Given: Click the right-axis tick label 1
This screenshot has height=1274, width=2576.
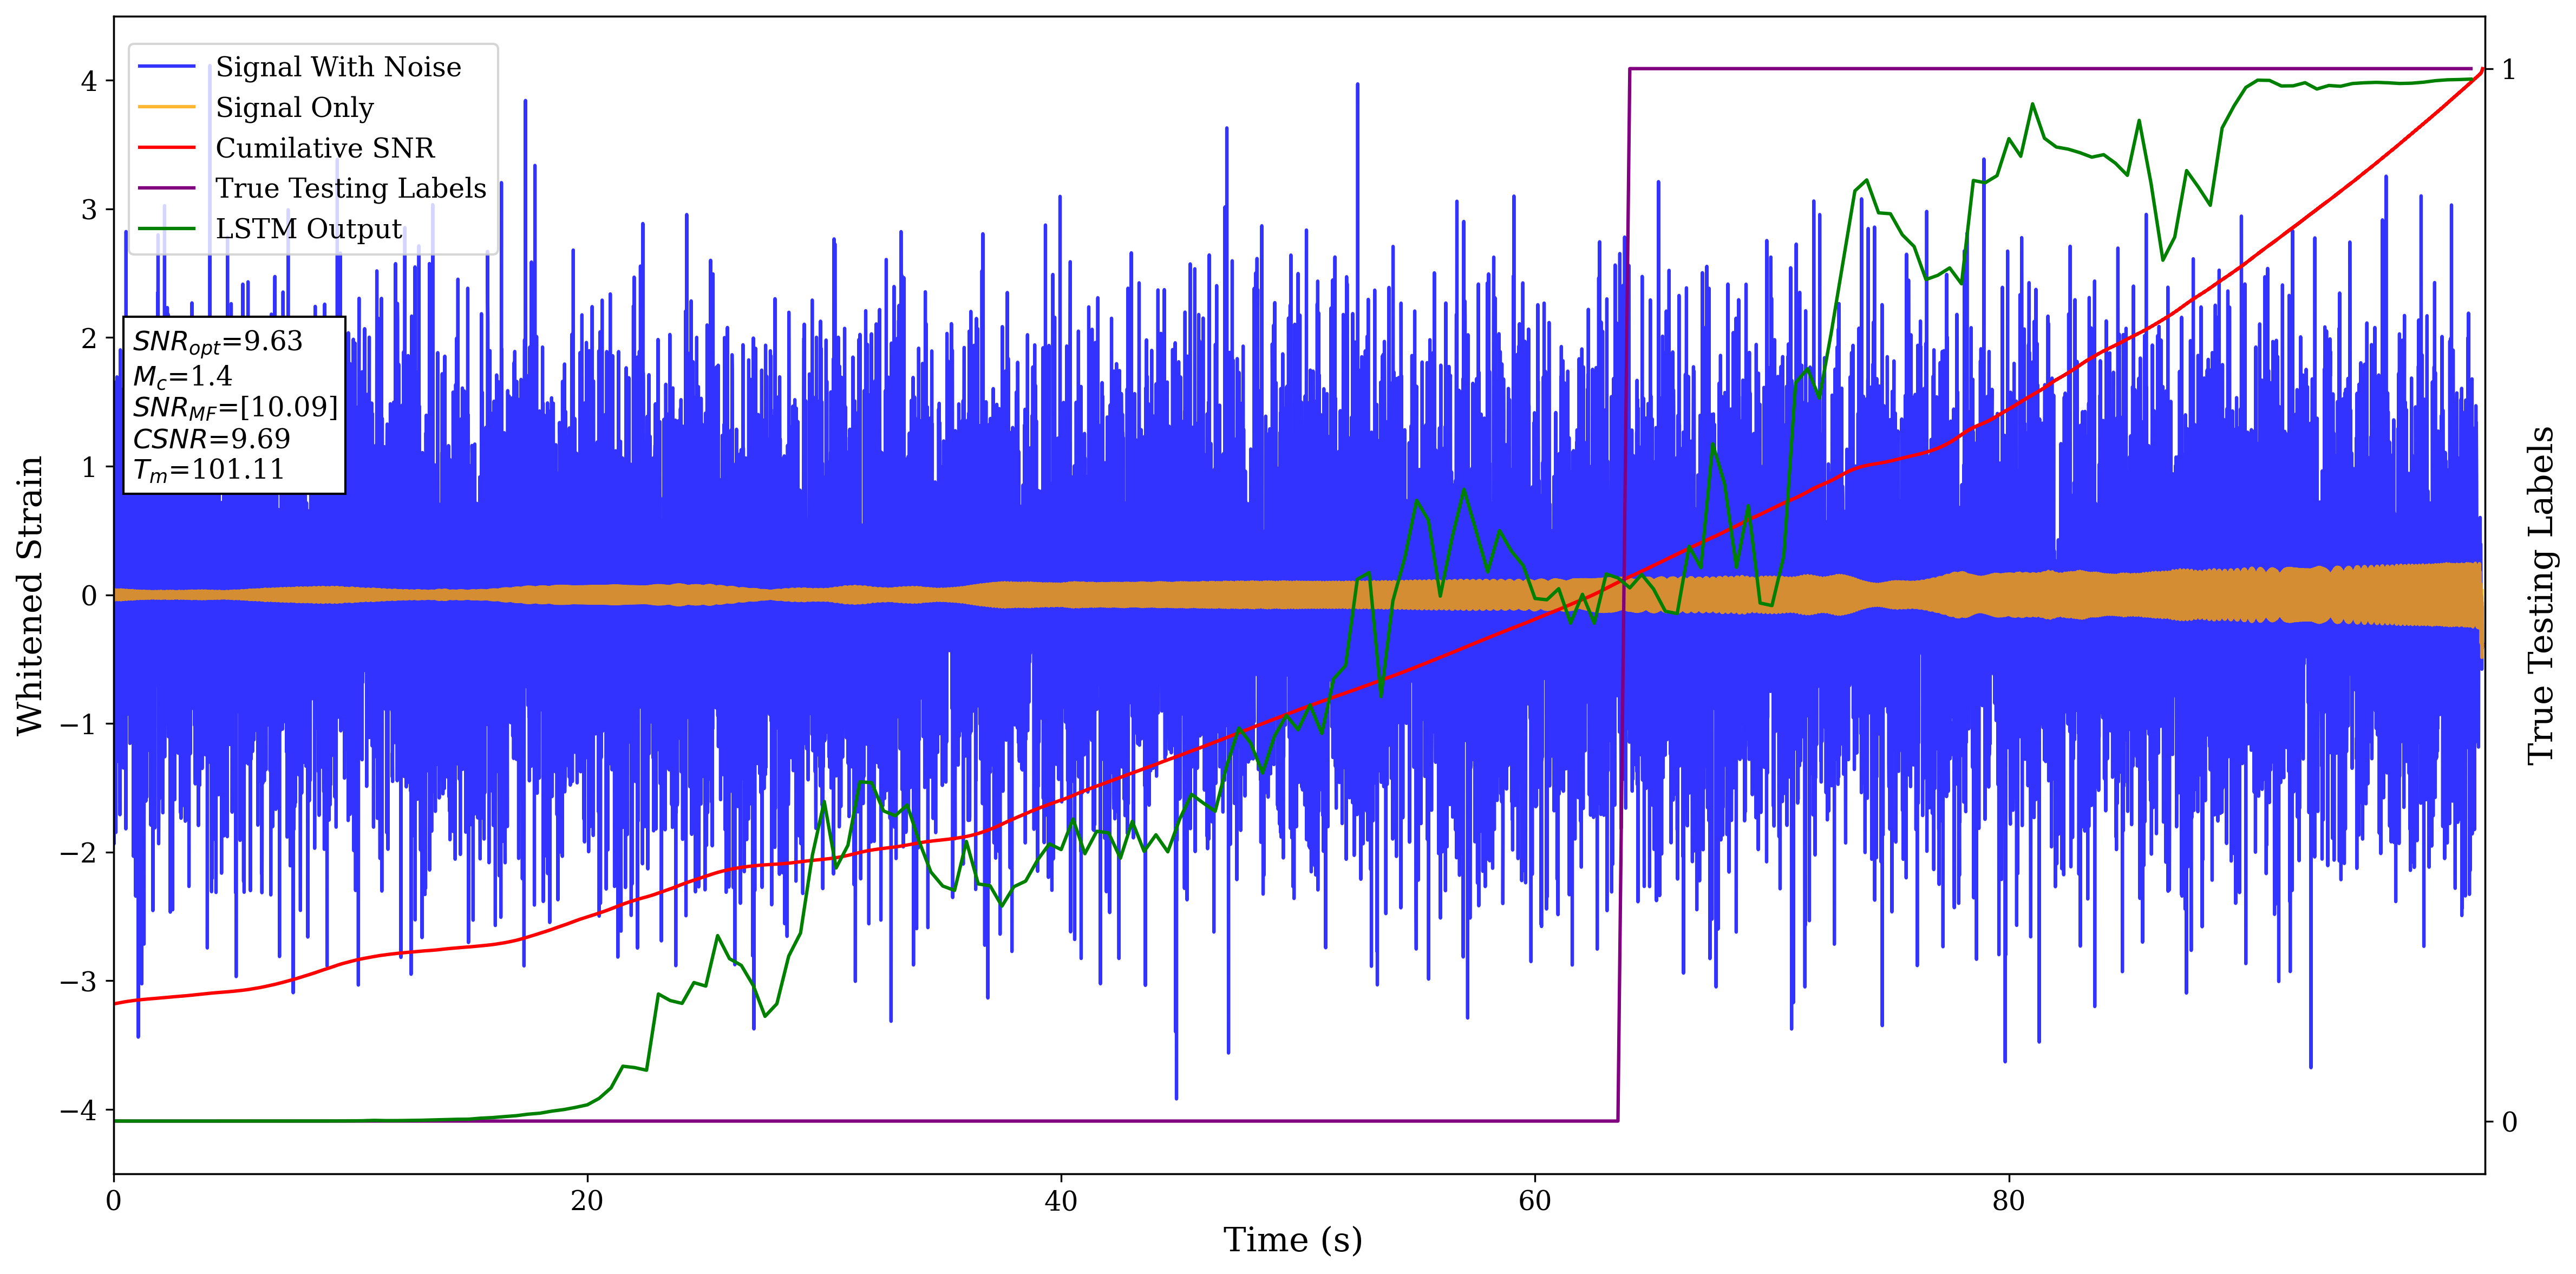Looking at the screenshot, I should tap(2508, 70).
